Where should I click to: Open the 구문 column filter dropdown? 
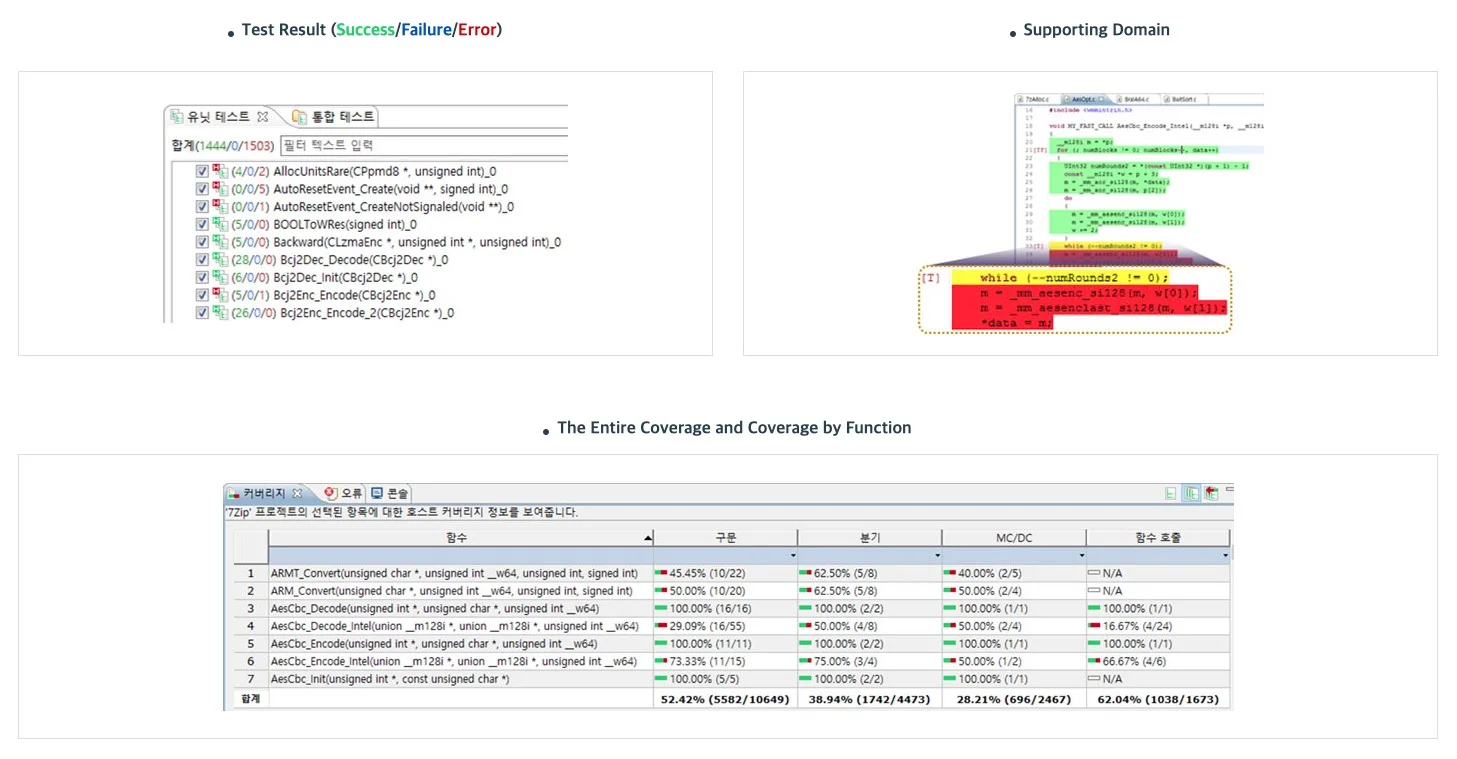pos(793,555)
